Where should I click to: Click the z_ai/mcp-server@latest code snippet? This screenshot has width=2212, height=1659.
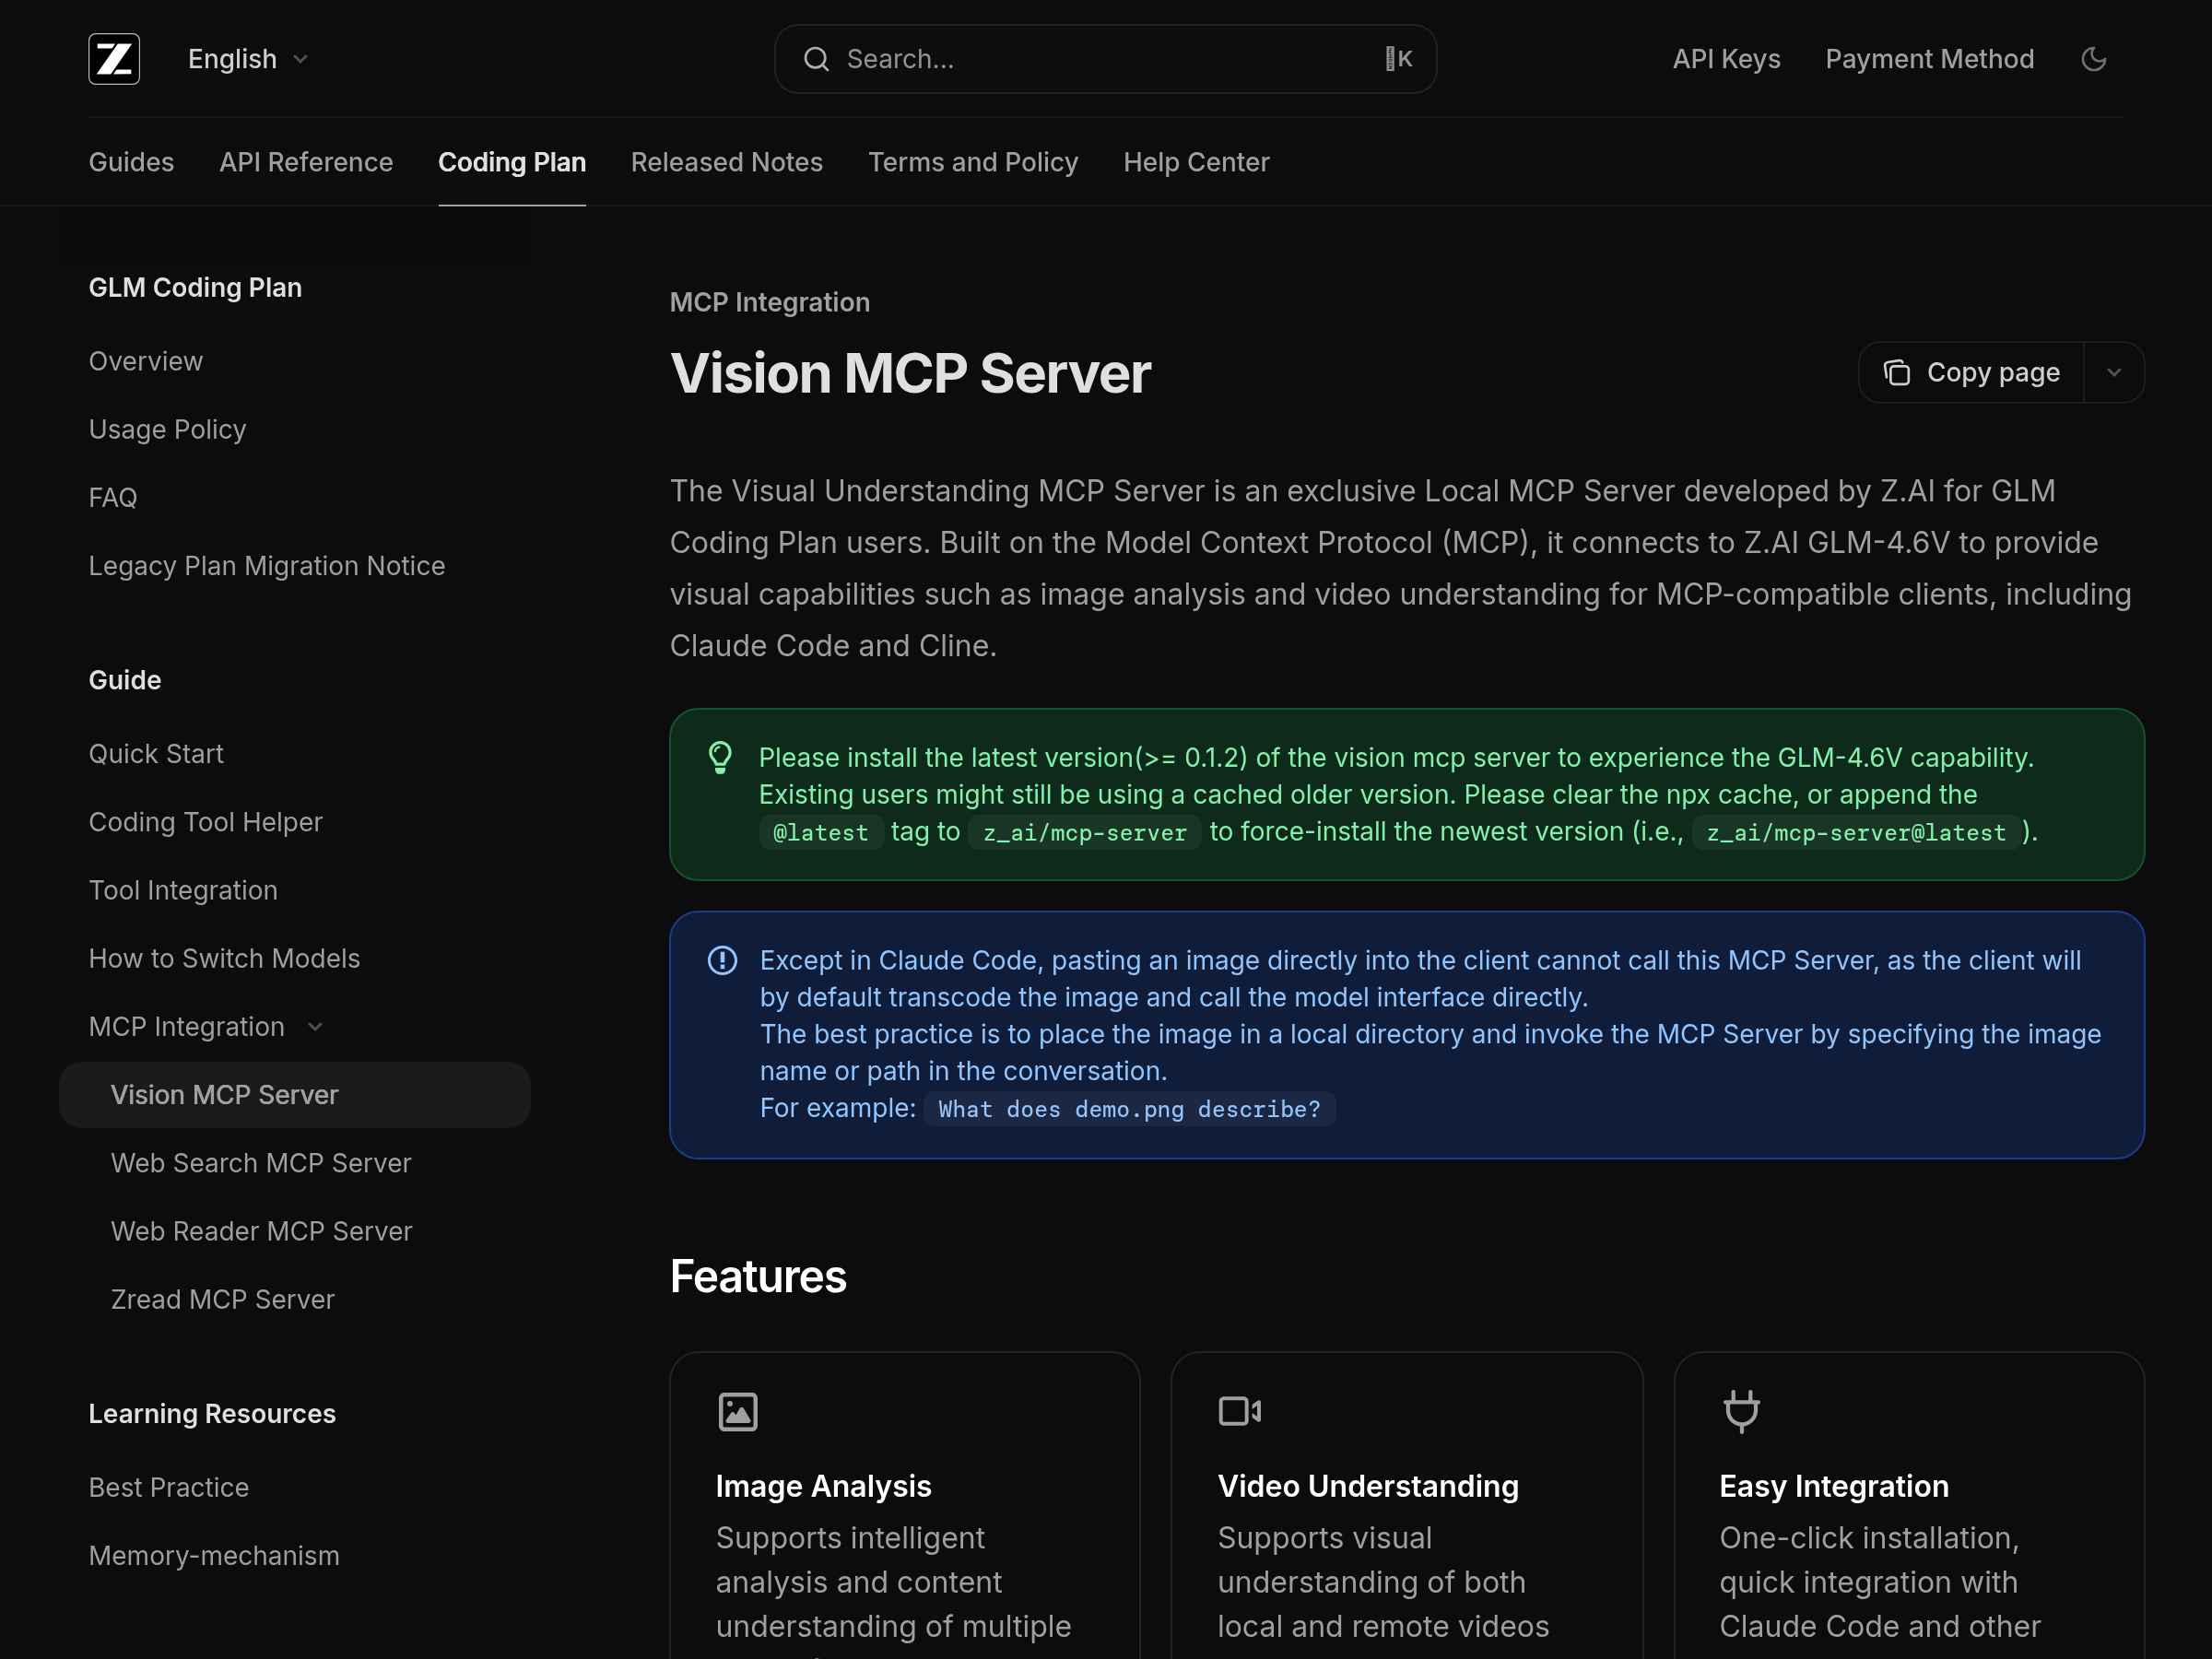pos(1856,833)
